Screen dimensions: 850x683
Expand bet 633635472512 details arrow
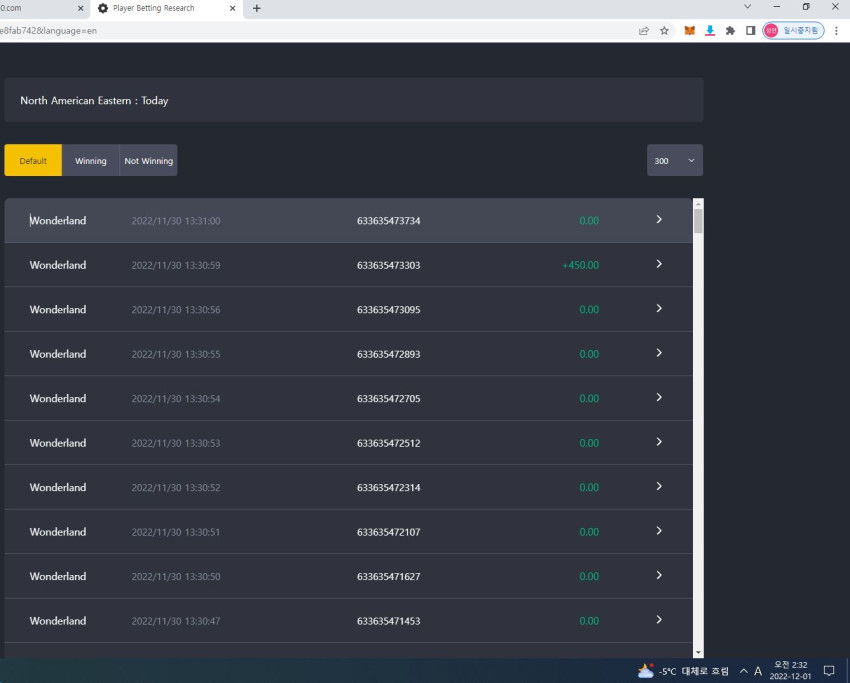659,442
